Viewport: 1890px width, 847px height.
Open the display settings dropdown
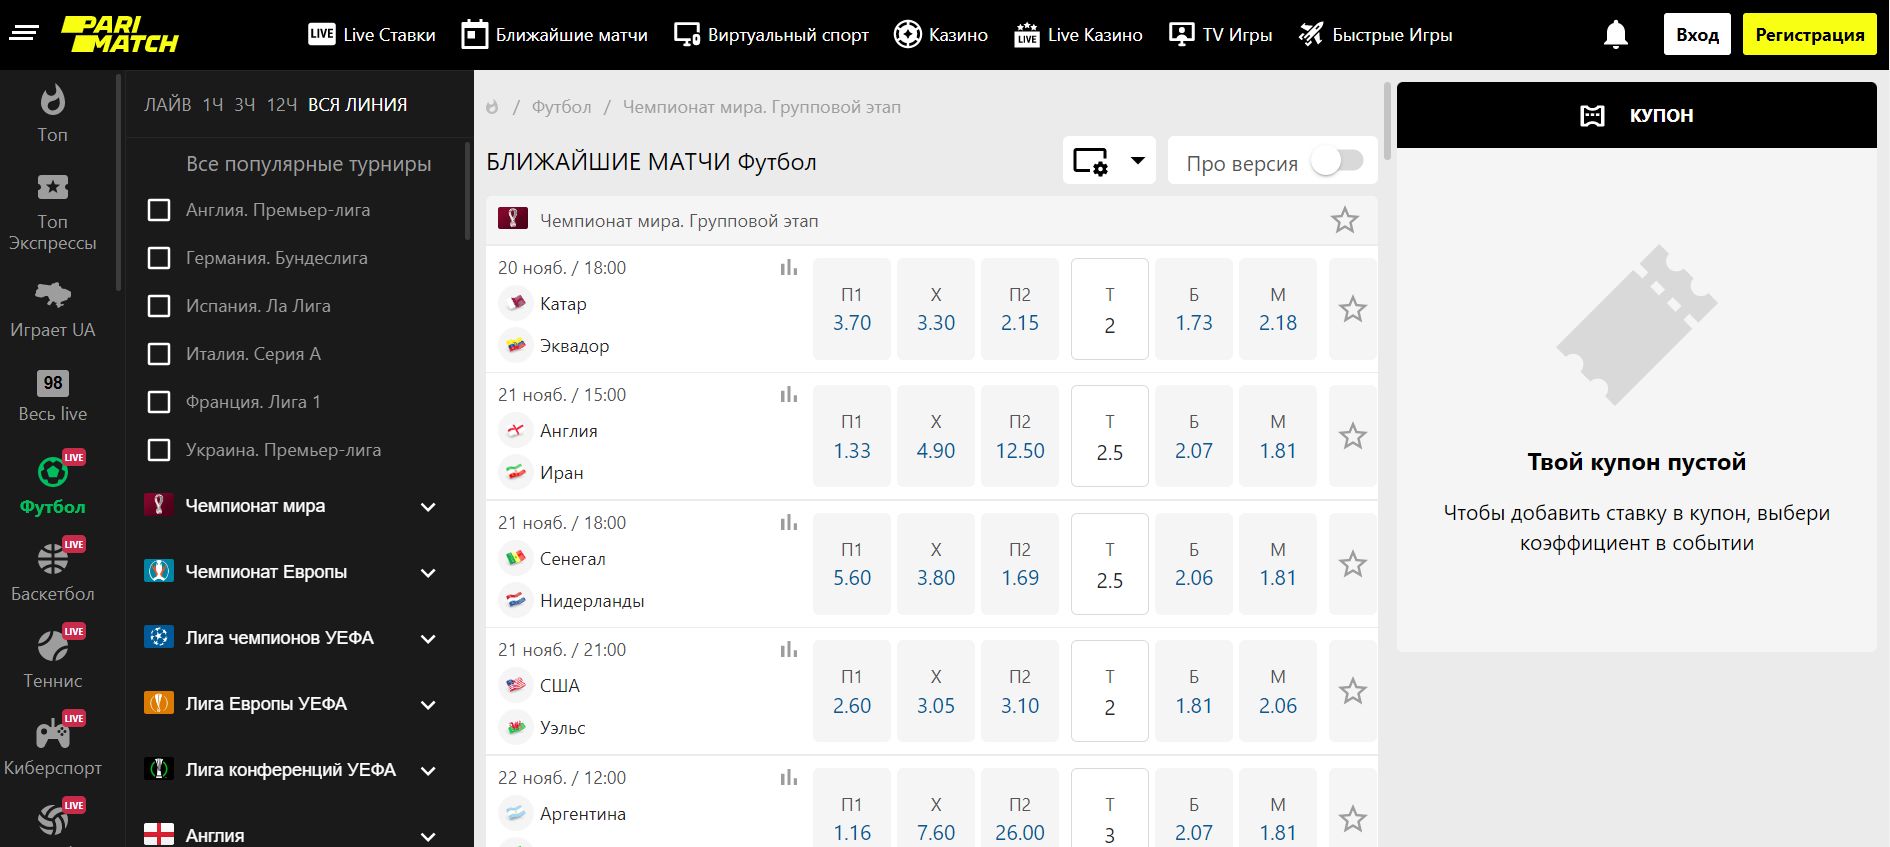1108,161
